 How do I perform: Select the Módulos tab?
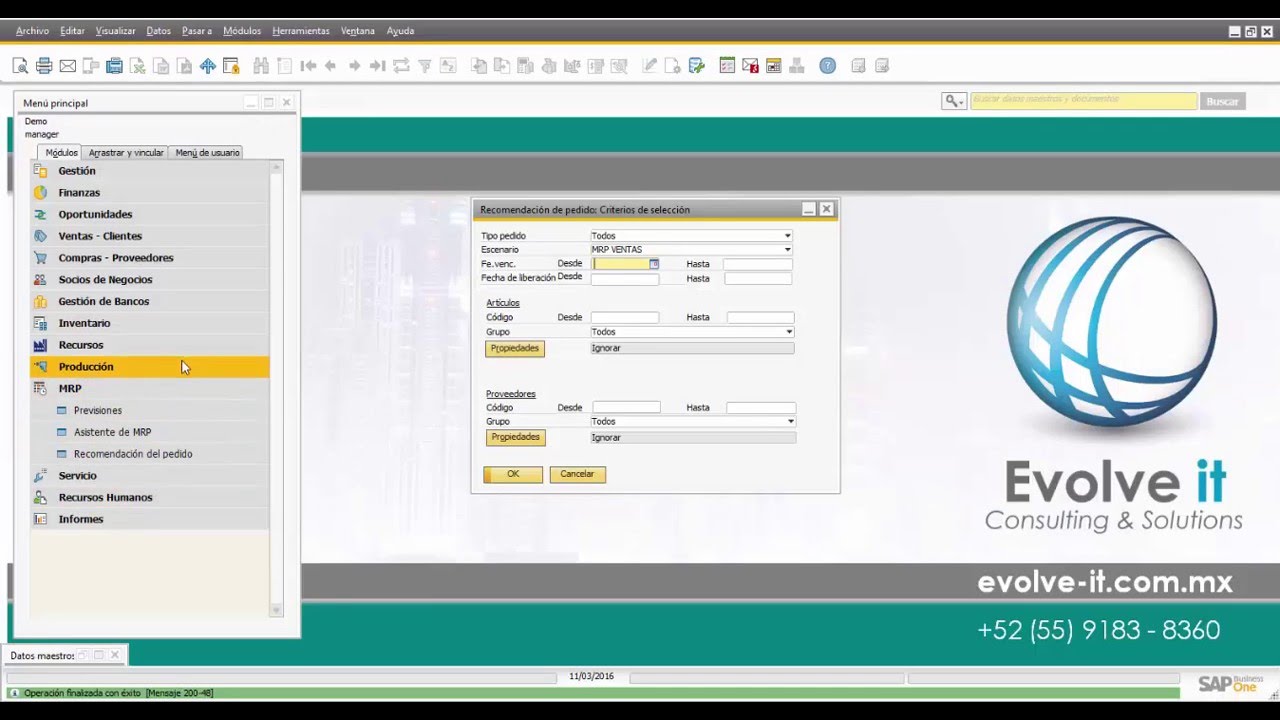click(61, 153)
